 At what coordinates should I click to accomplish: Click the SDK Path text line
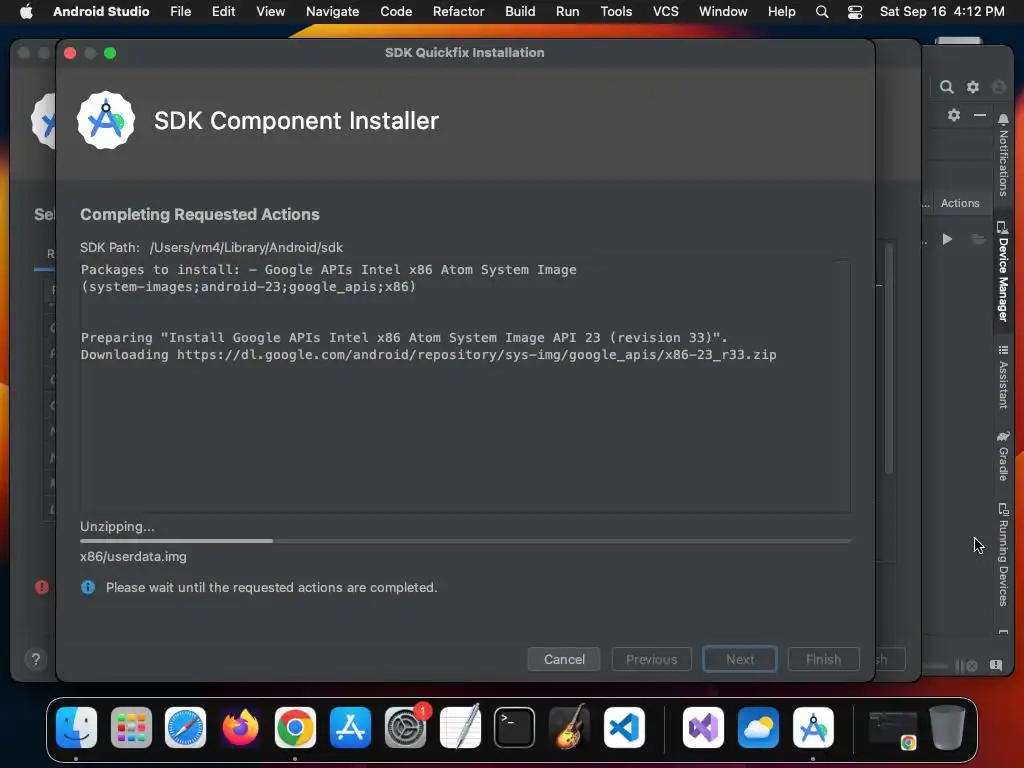pyautogui.click(x=211, y=248)
